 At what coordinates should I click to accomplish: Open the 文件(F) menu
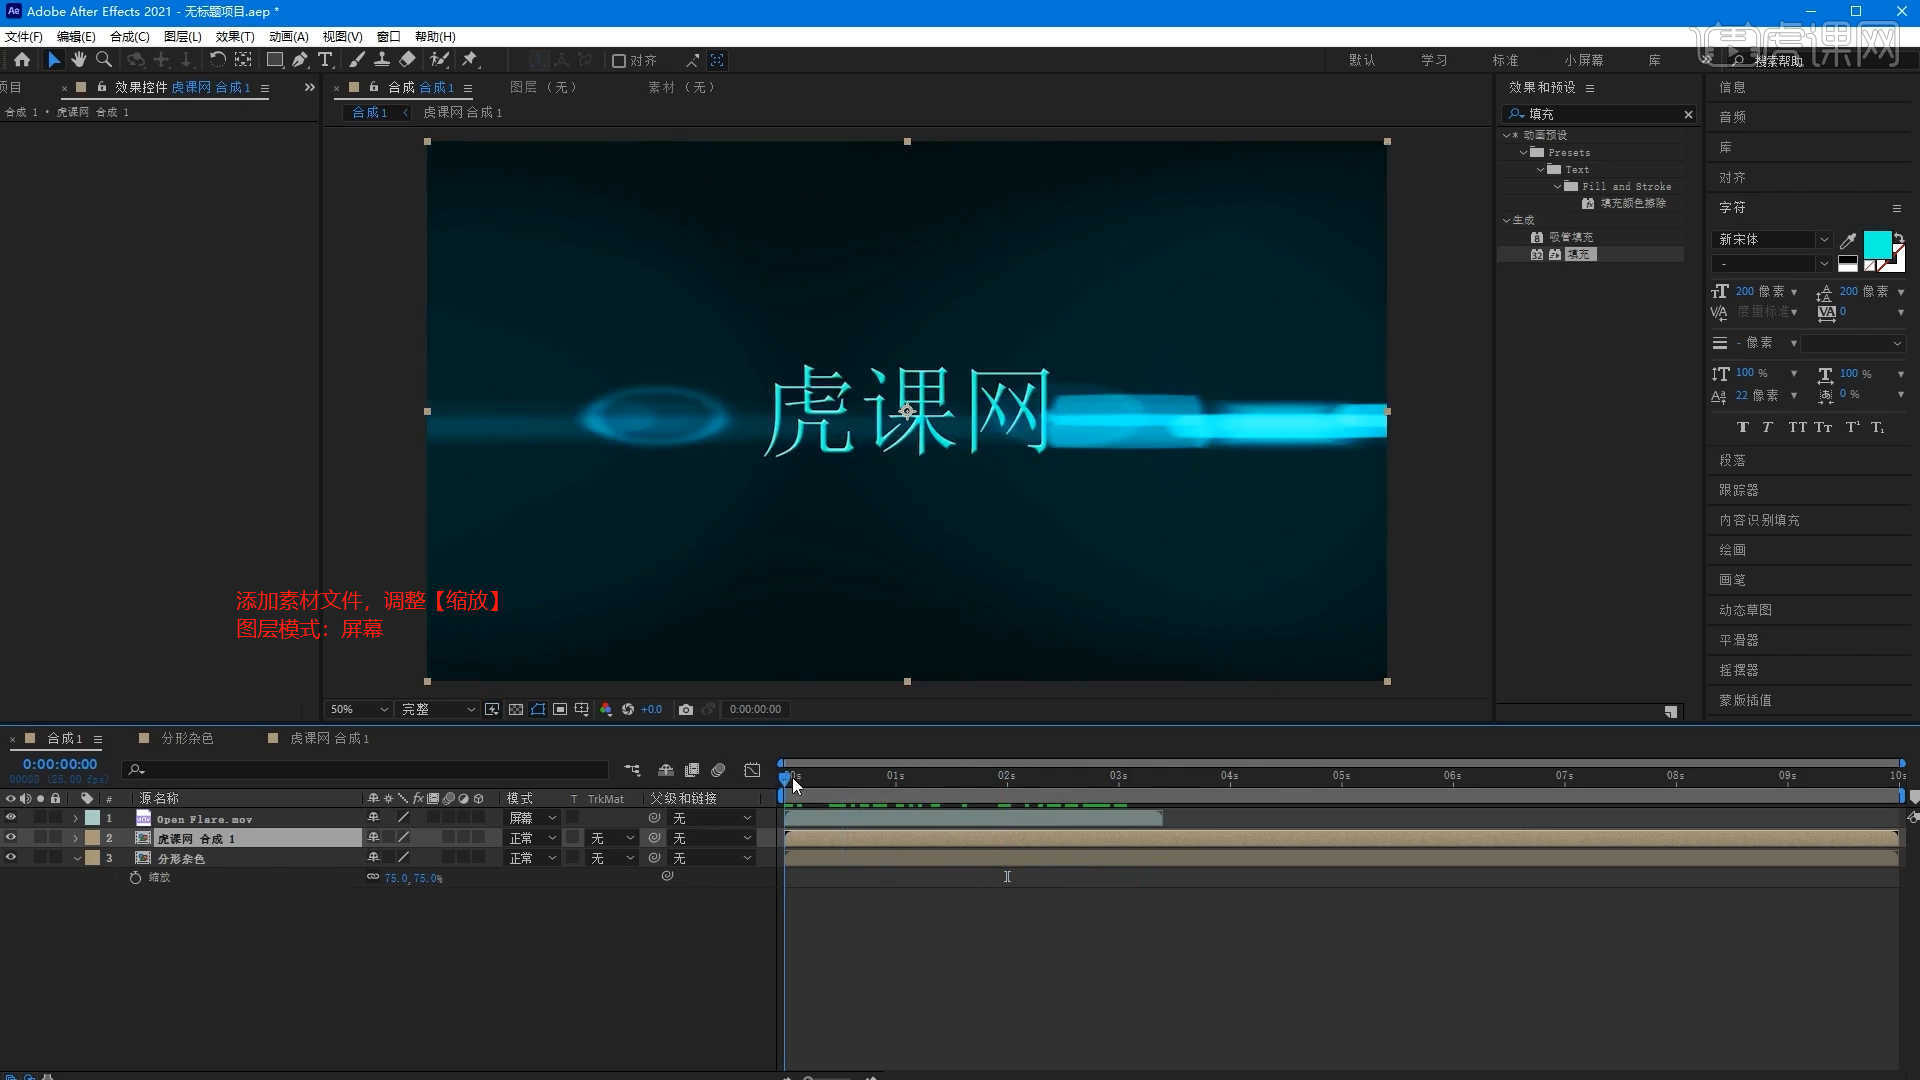pos(24,36)
